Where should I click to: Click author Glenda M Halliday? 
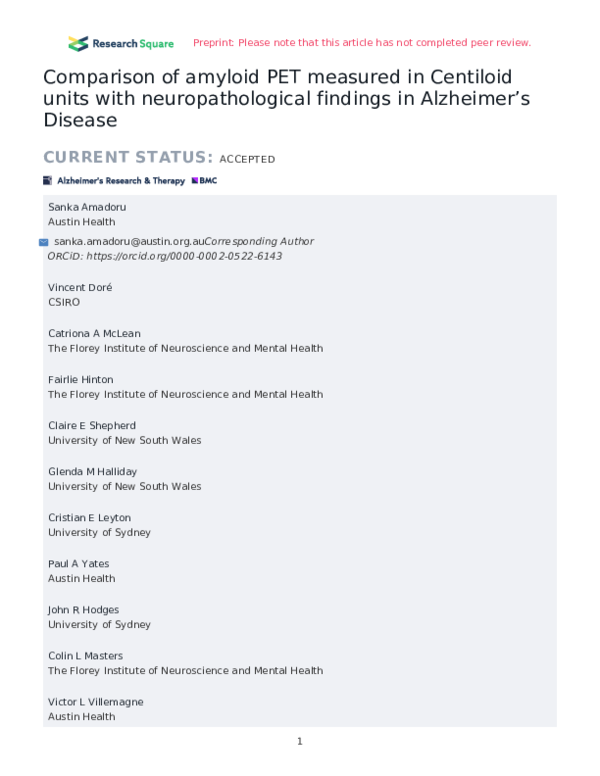coord(93,471)
